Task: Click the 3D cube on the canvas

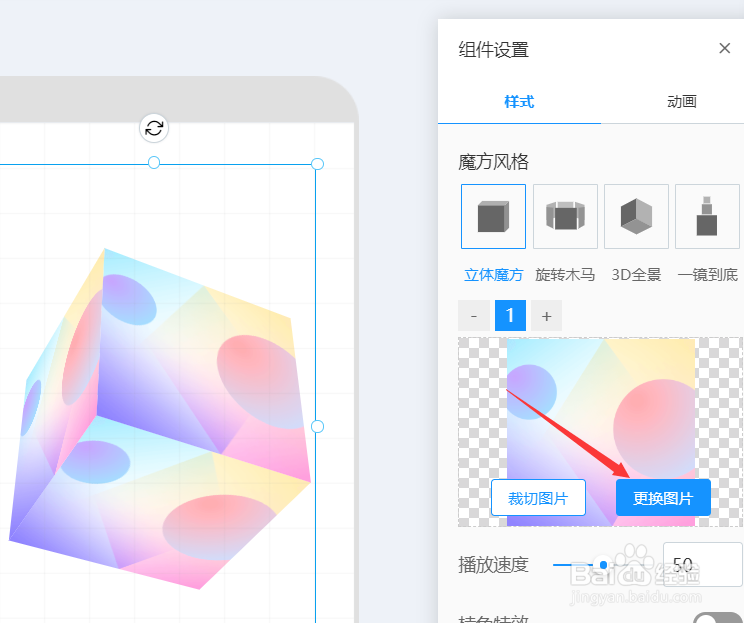Action: point(161,420)
